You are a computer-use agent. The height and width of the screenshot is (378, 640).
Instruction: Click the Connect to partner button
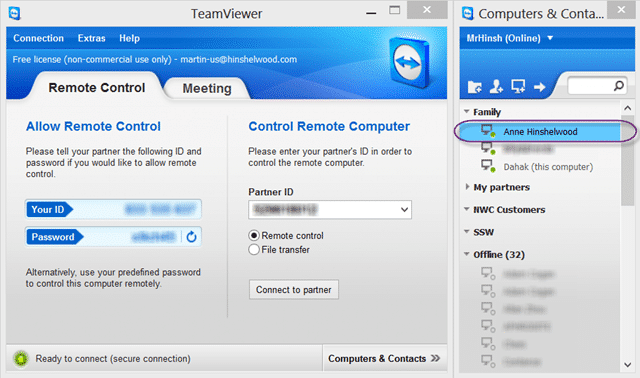(294, 289)
